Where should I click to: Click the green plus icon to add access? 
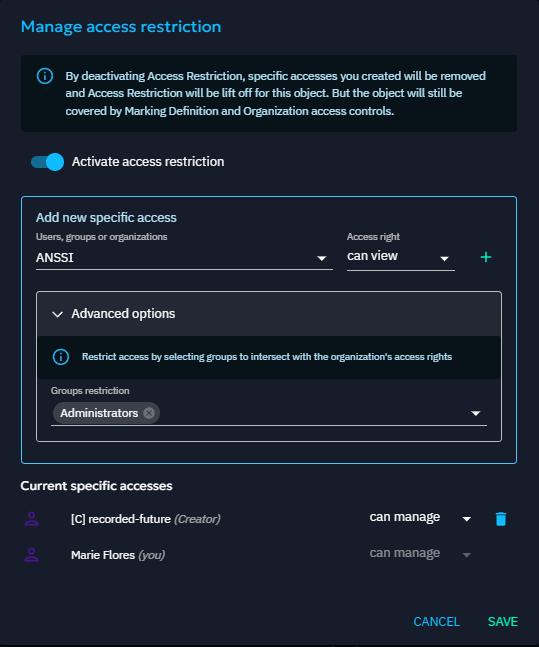(x=486, y=257)
